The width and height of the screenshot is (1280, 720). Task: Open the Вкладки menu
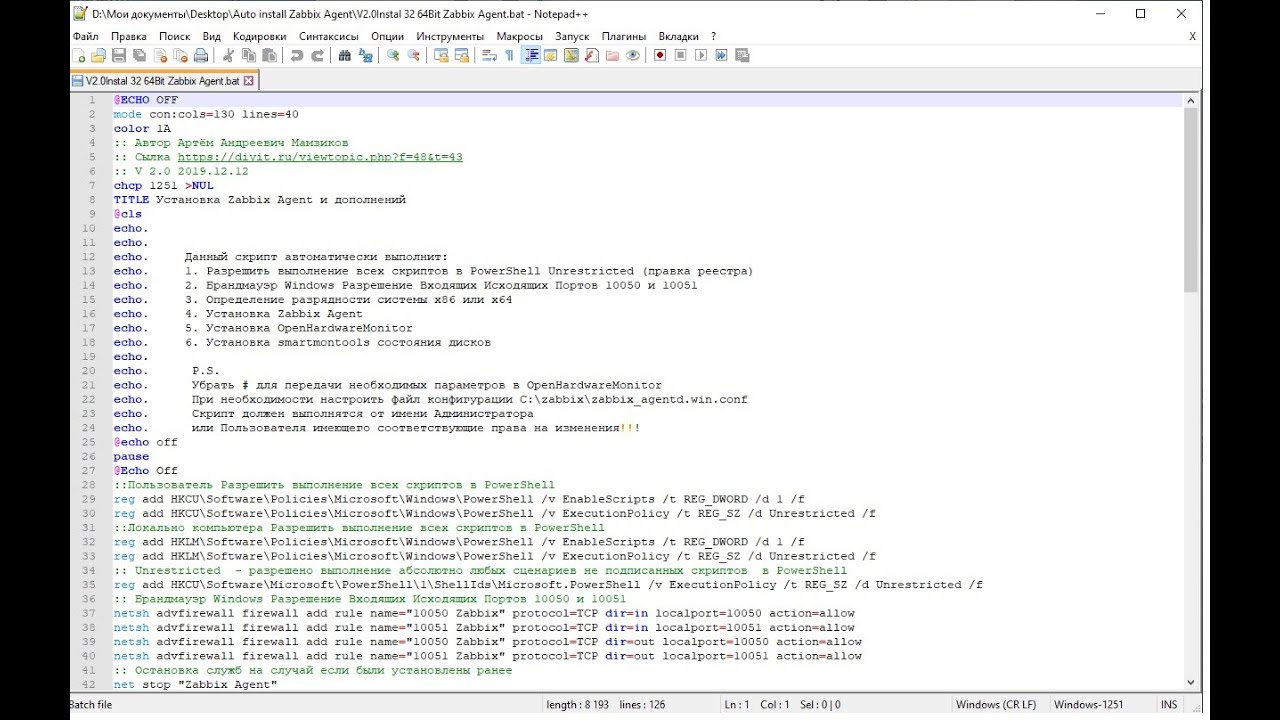[x=679, y=36]
